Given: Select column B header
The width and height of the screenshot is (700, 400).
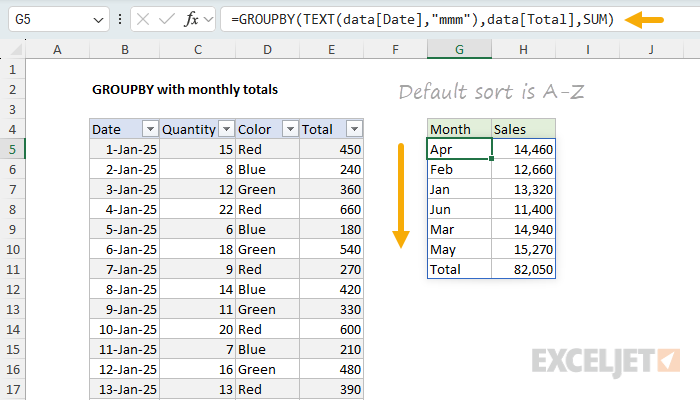Looking at the screenshot, I should point(125,49).
